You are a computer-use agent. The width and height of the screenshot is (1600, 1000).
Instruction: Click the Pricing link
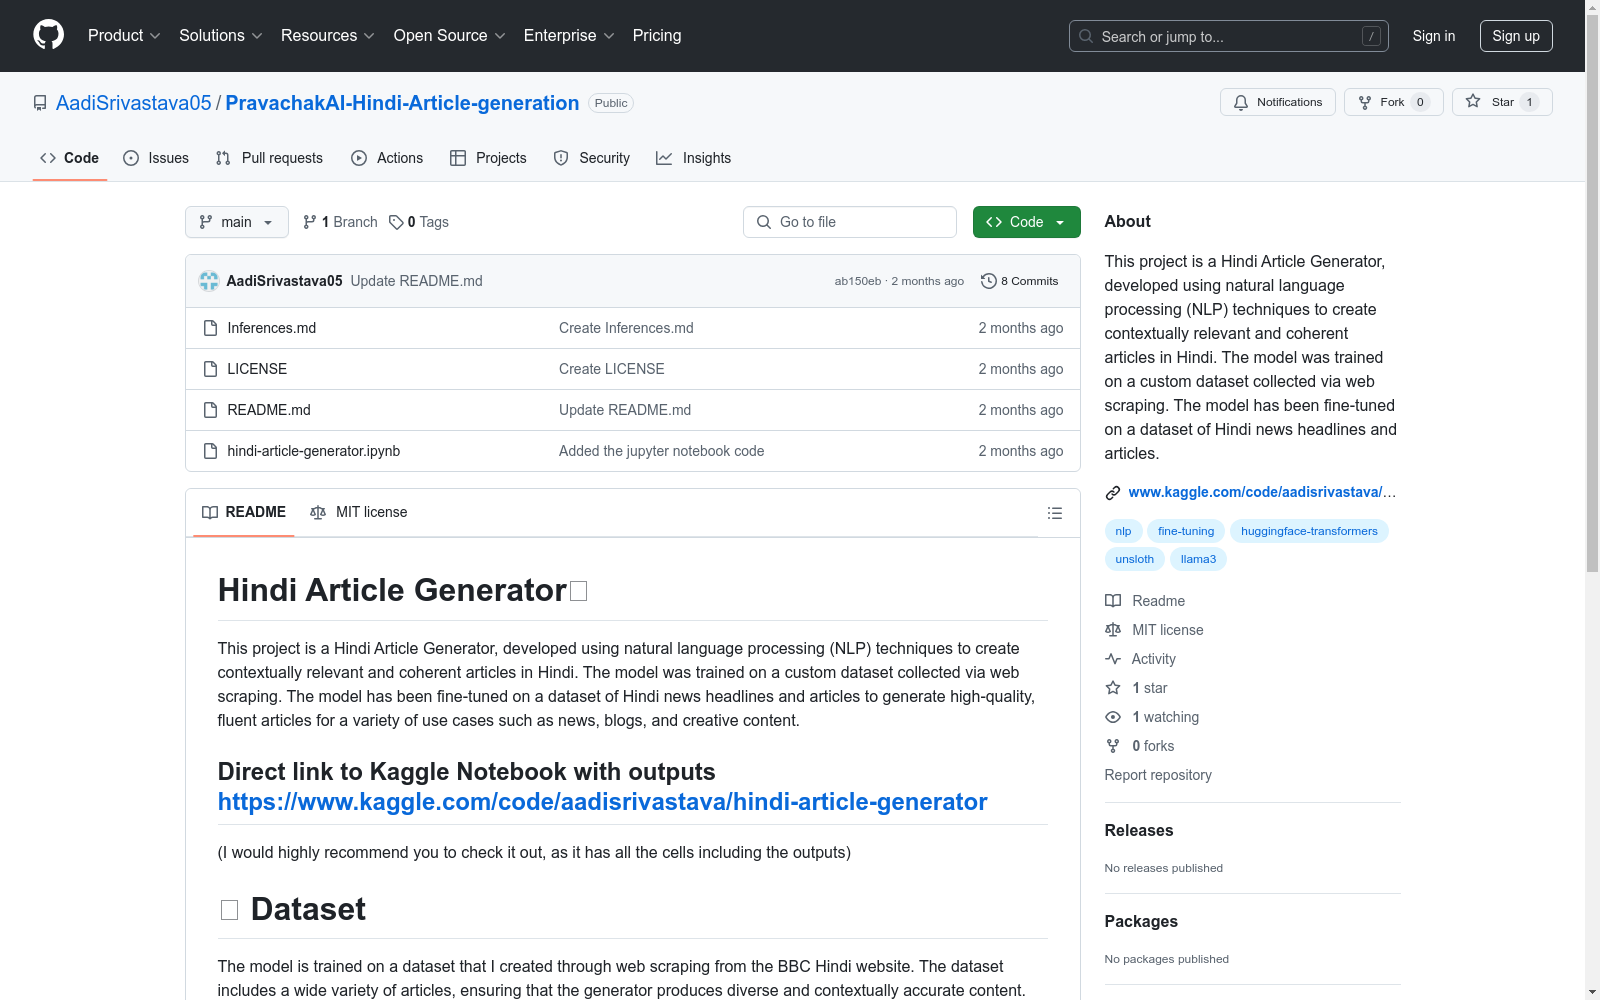coord(657,36)
